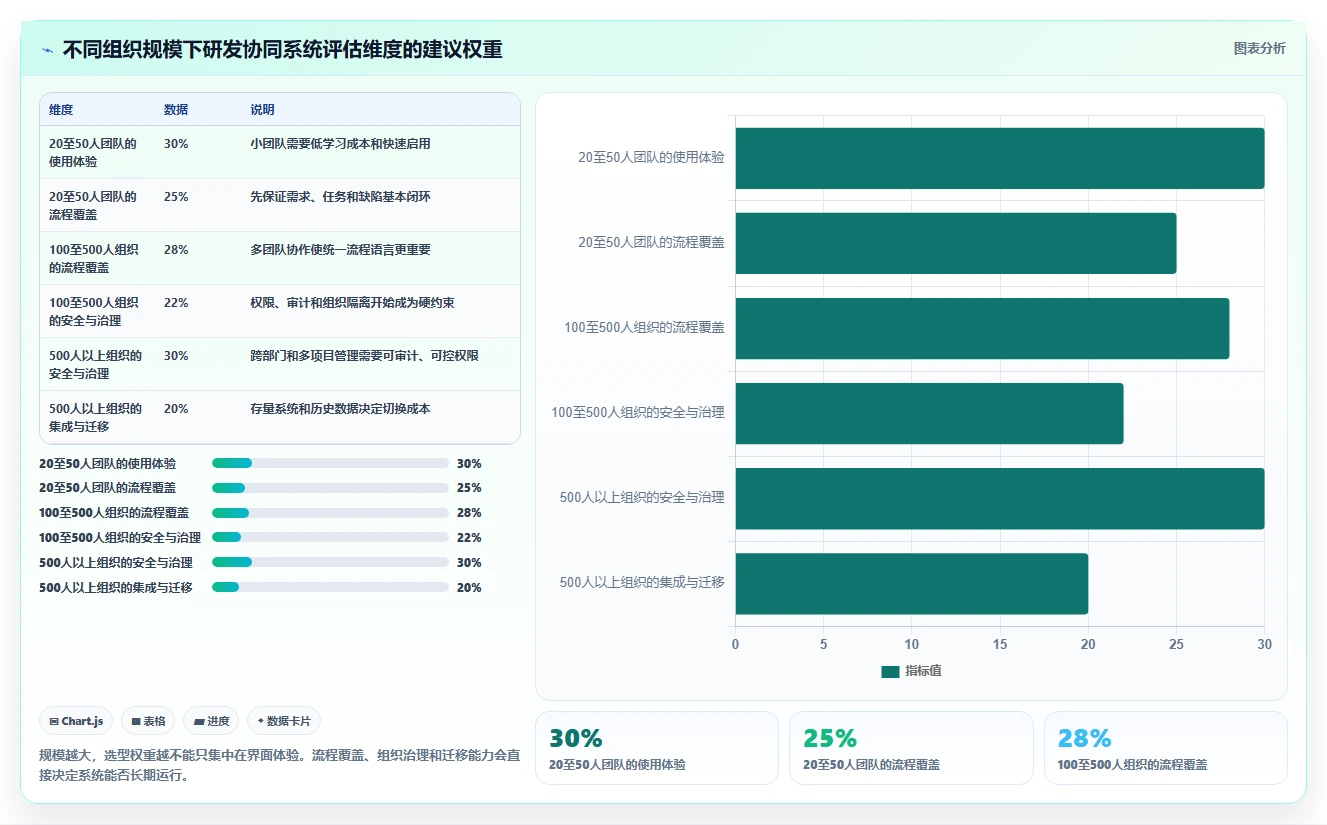
Task: Select the 表格 tag chip
Action: 148,721
